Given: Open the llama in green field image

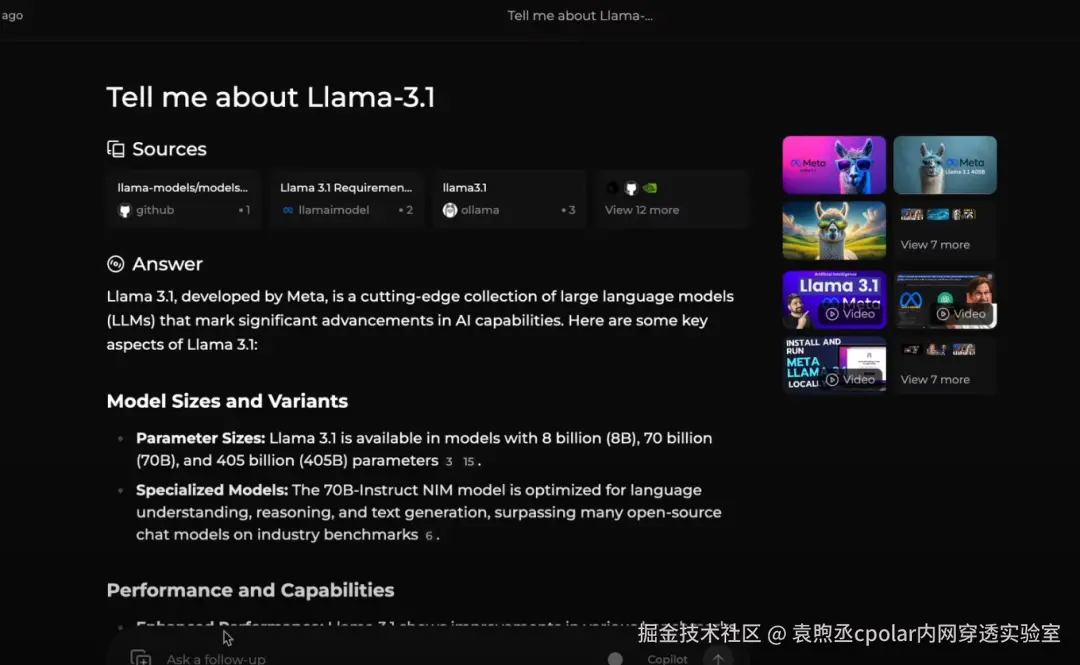Looking at the screenshot, I should [834, 231].
